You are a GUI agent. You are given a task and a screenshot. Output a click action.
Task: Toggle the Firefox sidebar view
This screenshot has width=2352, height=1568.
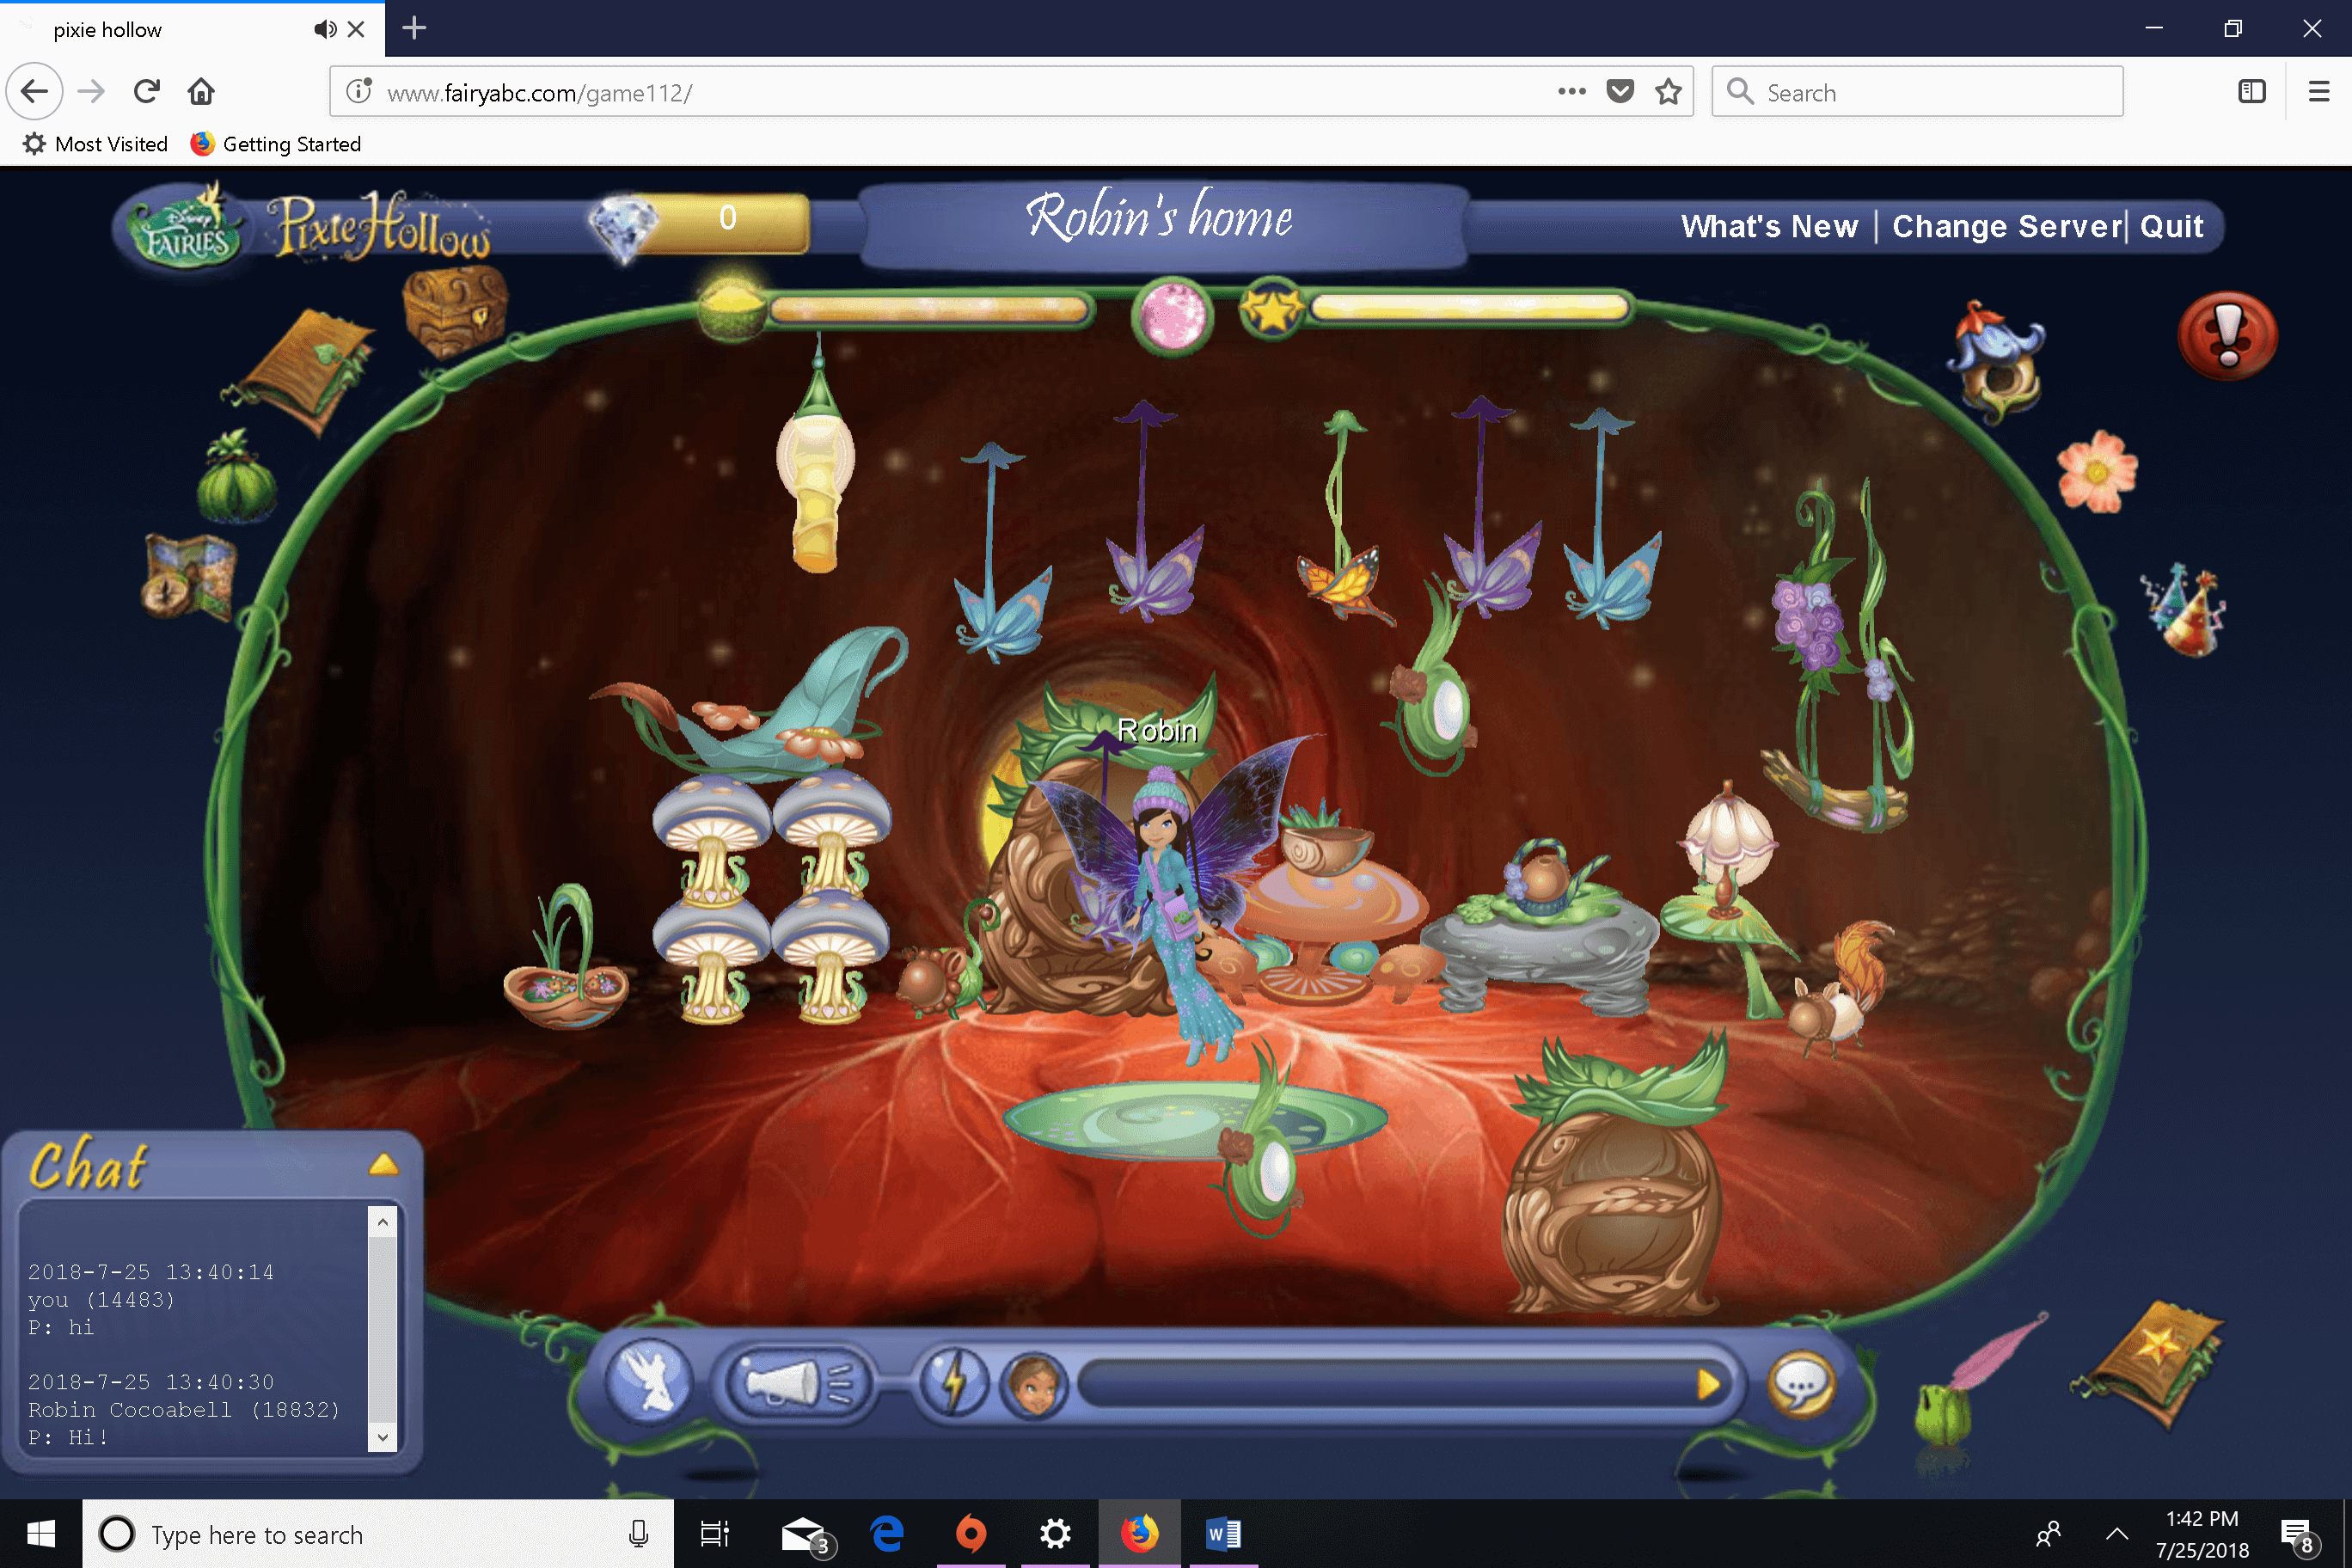(2251, 92)
